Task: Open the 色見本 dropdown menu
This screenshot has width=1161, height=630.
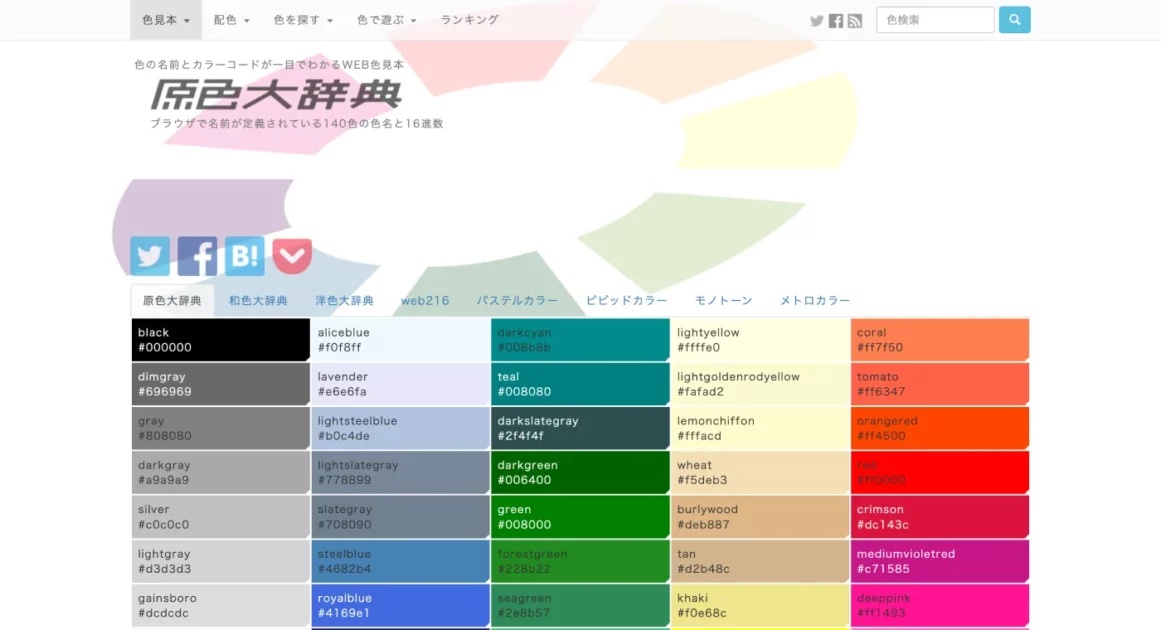Action: [166, 20]
